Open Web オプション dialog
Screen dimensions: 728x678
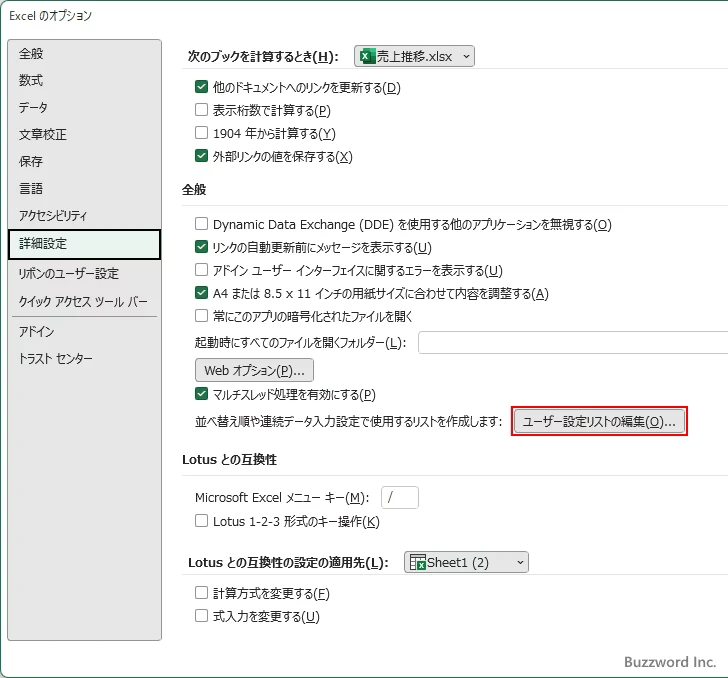(x=254, y=371)
